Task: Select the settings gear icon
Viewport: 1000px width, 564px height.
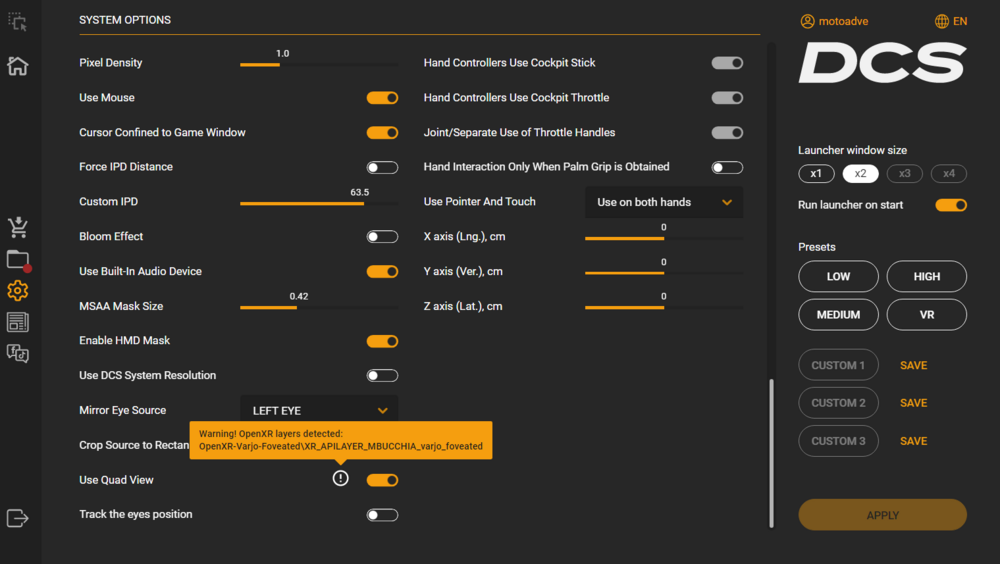Action: point(17,291)
